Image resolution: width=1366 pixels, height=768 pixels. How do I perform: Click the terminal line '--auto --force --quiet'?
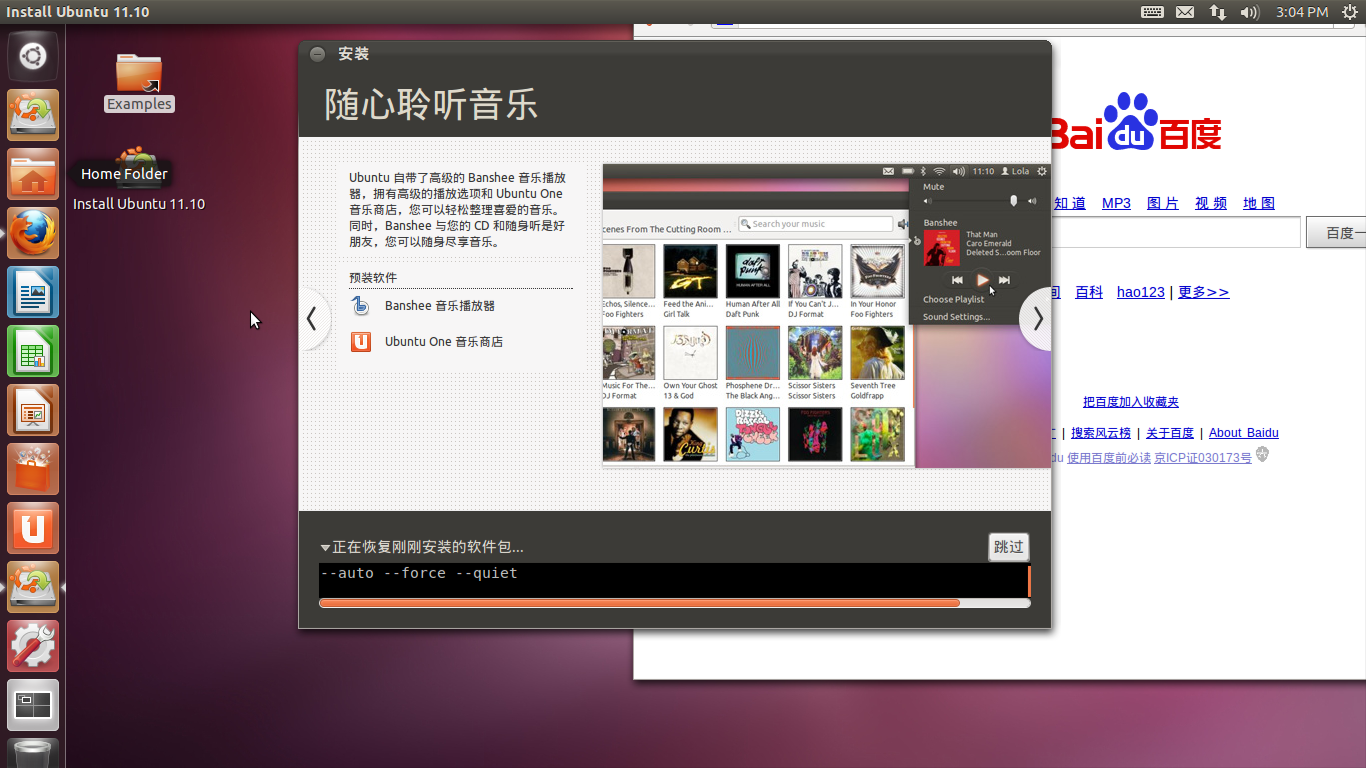tap(419, 573)
